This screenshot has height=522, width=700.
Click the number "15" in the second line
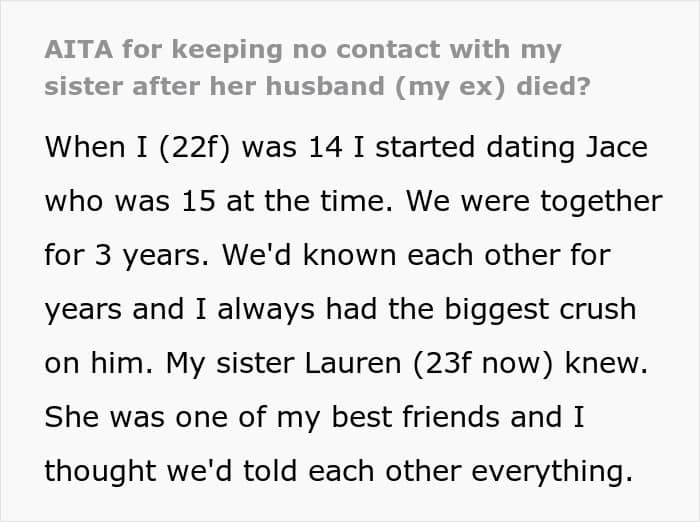tap(199, 201)
